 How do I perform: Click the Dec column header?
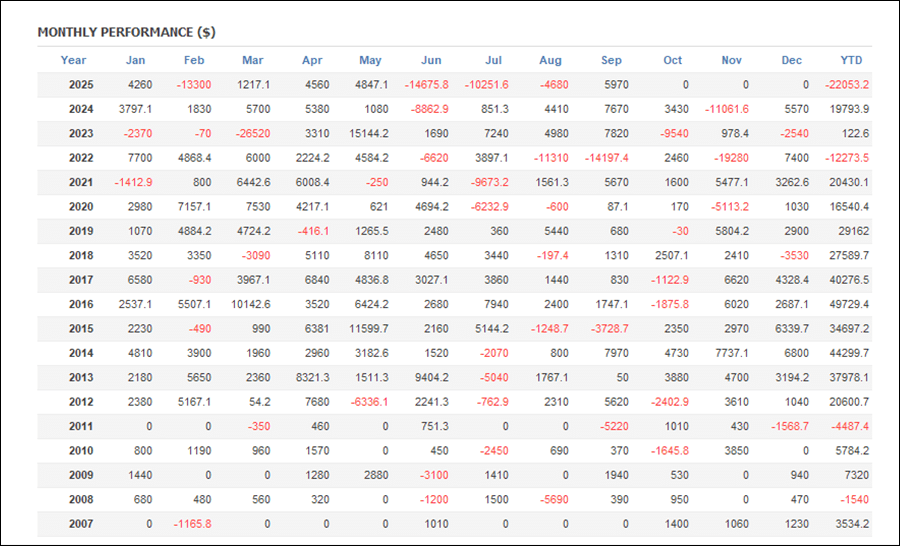[791, 60]
